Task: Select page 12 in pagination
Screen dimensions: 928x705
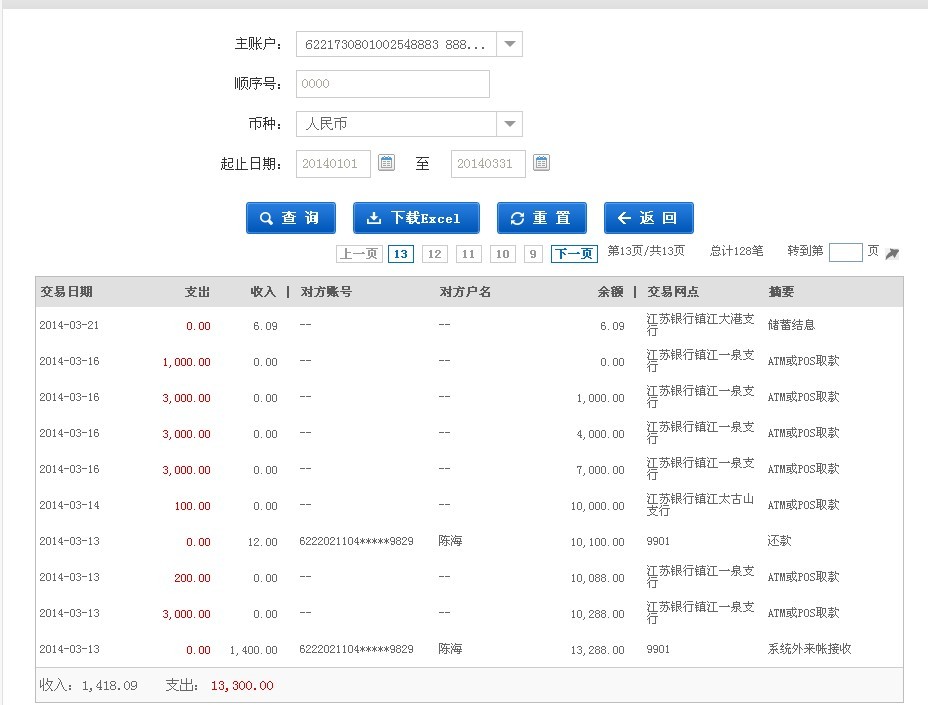Action: (434, 254)
